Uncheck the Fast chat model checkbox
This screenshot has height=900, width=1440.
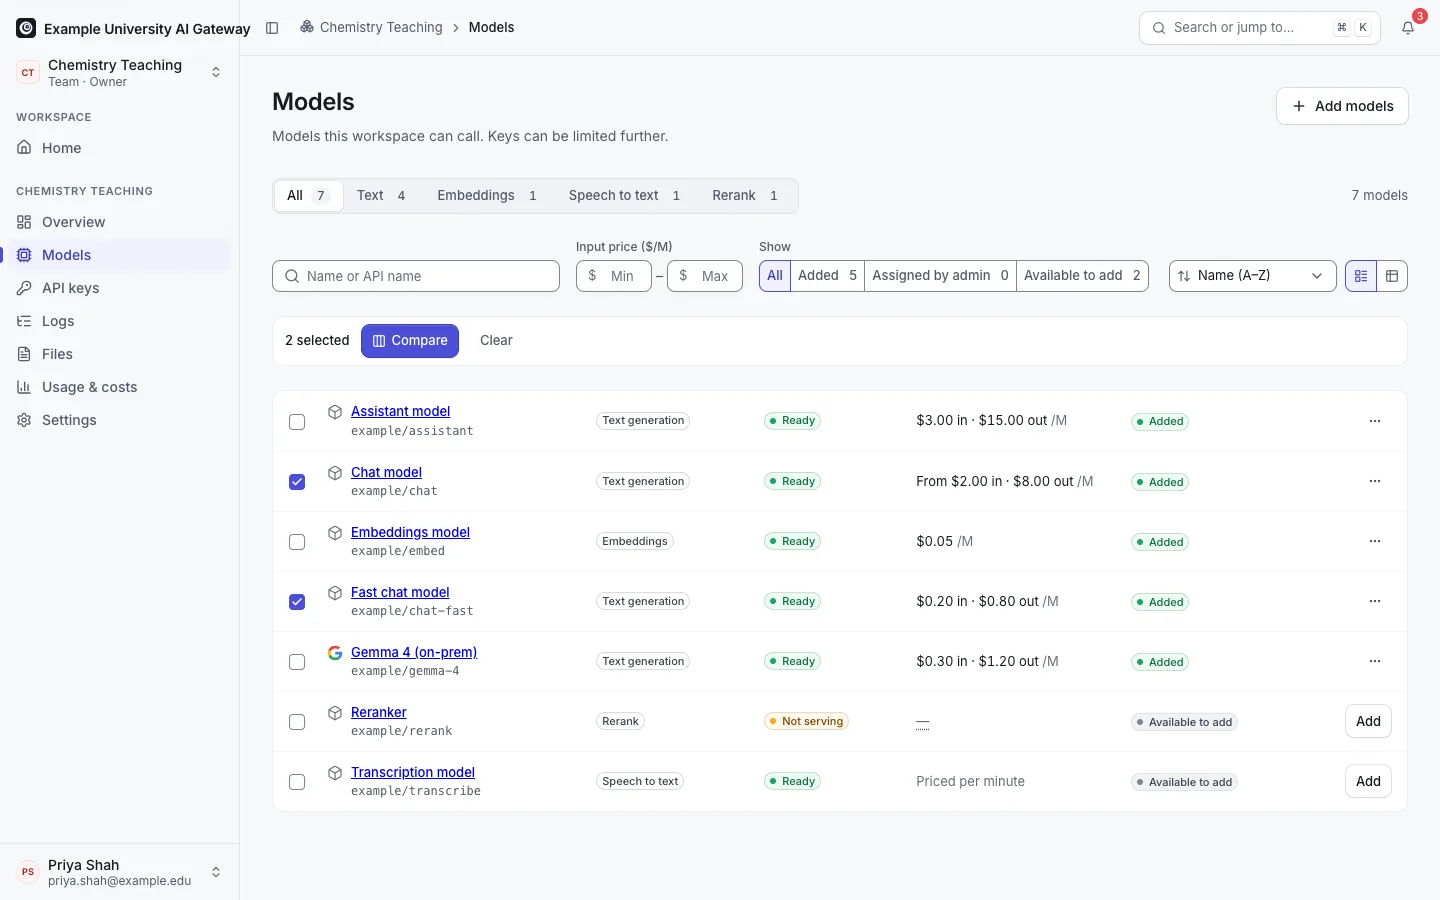tap(297, 602)
